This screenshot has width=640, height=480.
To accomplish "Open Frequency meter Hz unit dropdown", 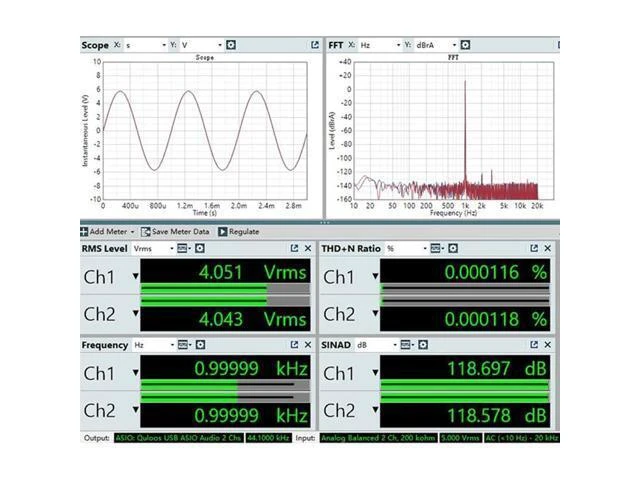I will [x=154, y=345].
